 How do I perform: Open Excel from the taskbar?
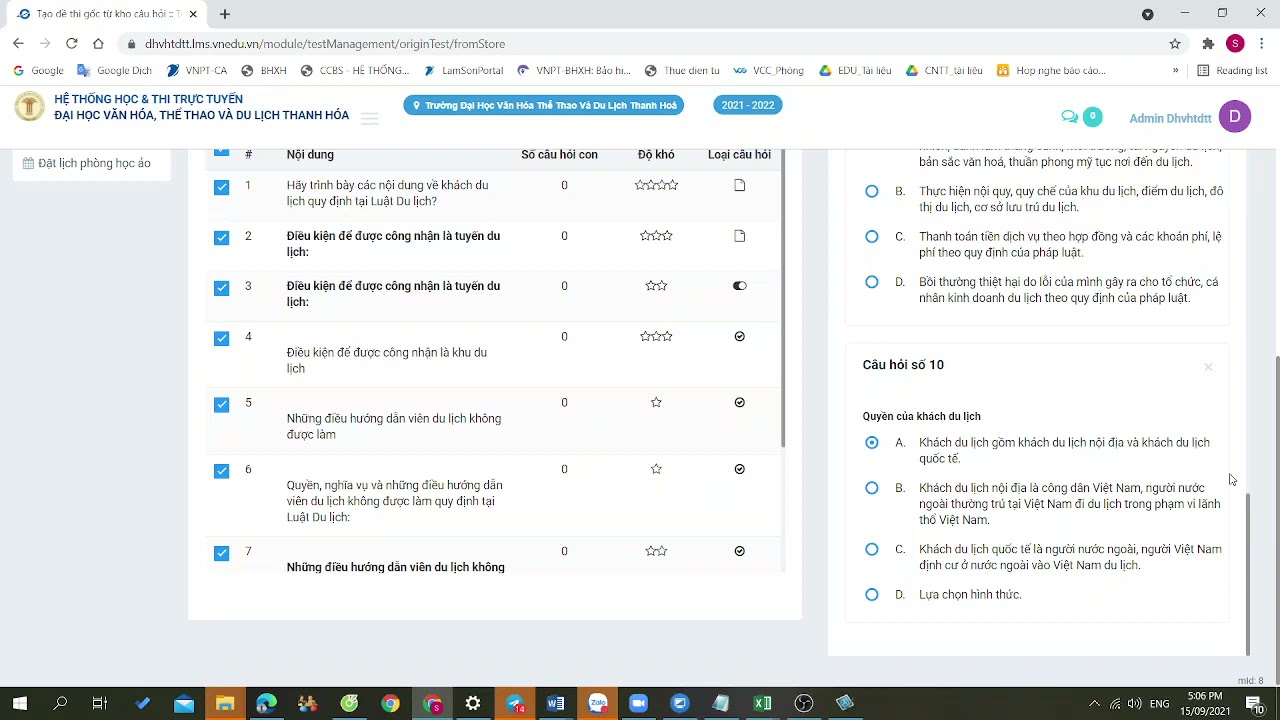click(x=762, y=703)
